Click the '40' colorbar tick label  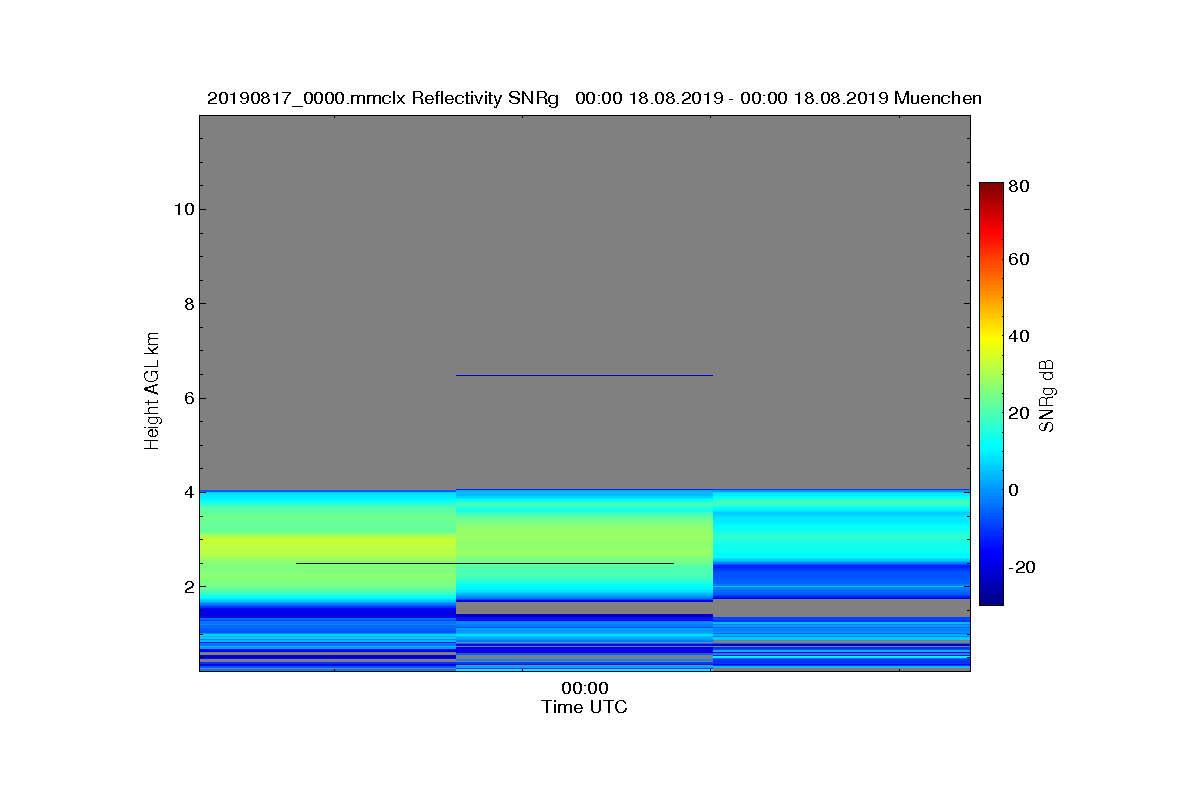pyautogui.click(x=1020, y=336)
